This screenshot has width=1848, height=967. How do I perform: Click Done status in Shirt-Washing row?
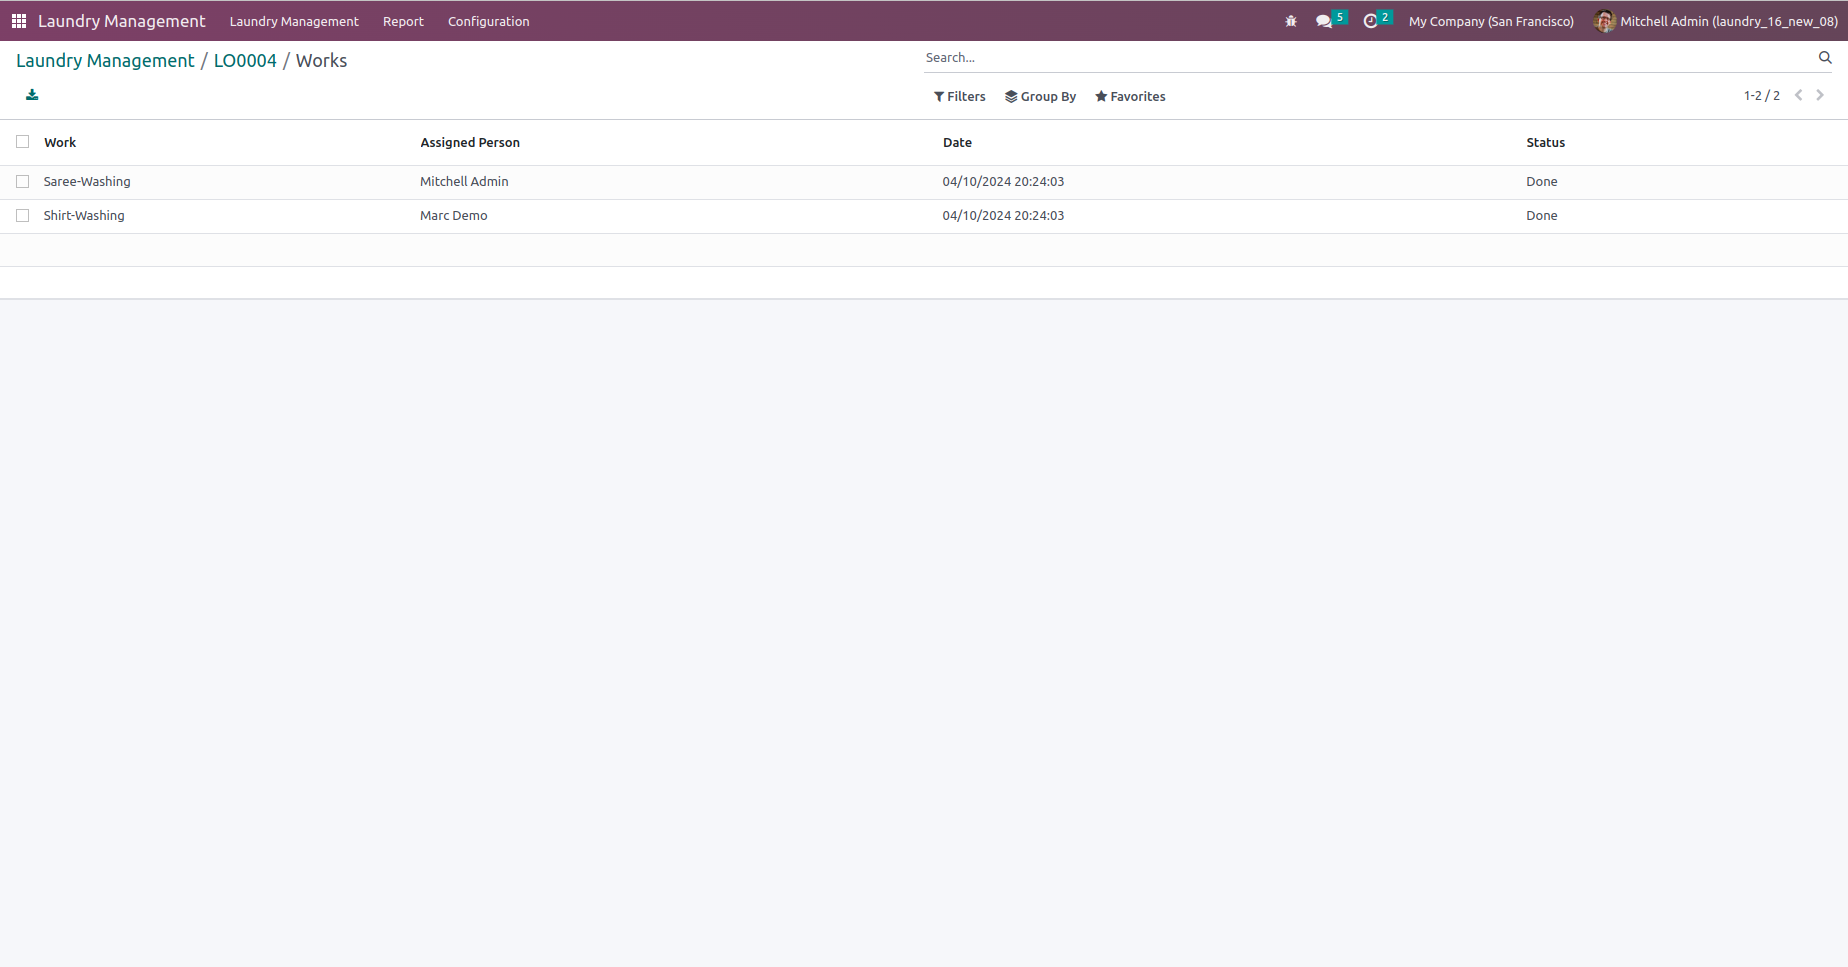[x=1541, y=216]
